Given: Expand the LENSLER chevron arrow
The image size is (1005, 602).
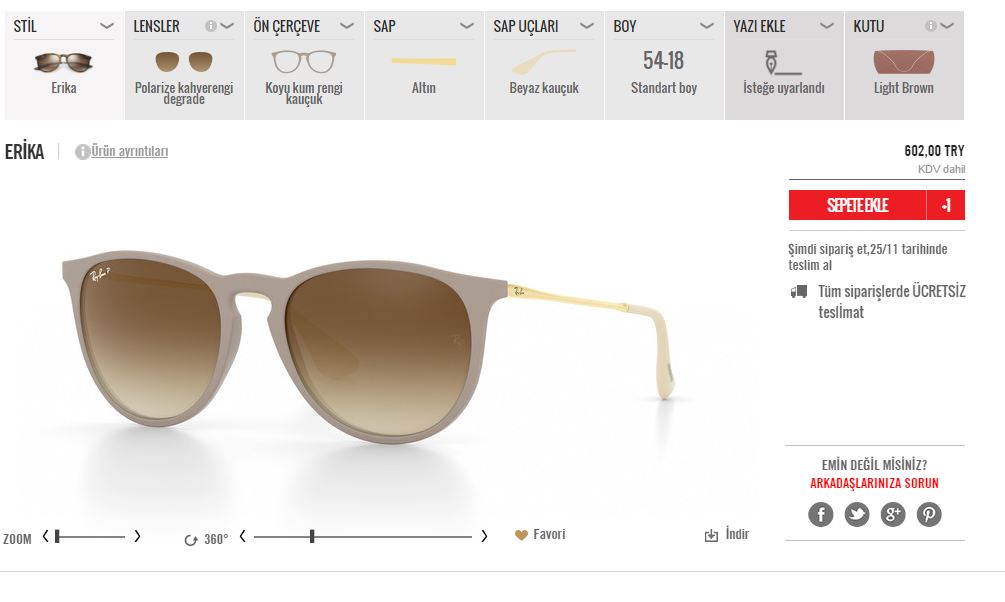Looking at the screenshot, I should tap(227, 26).
